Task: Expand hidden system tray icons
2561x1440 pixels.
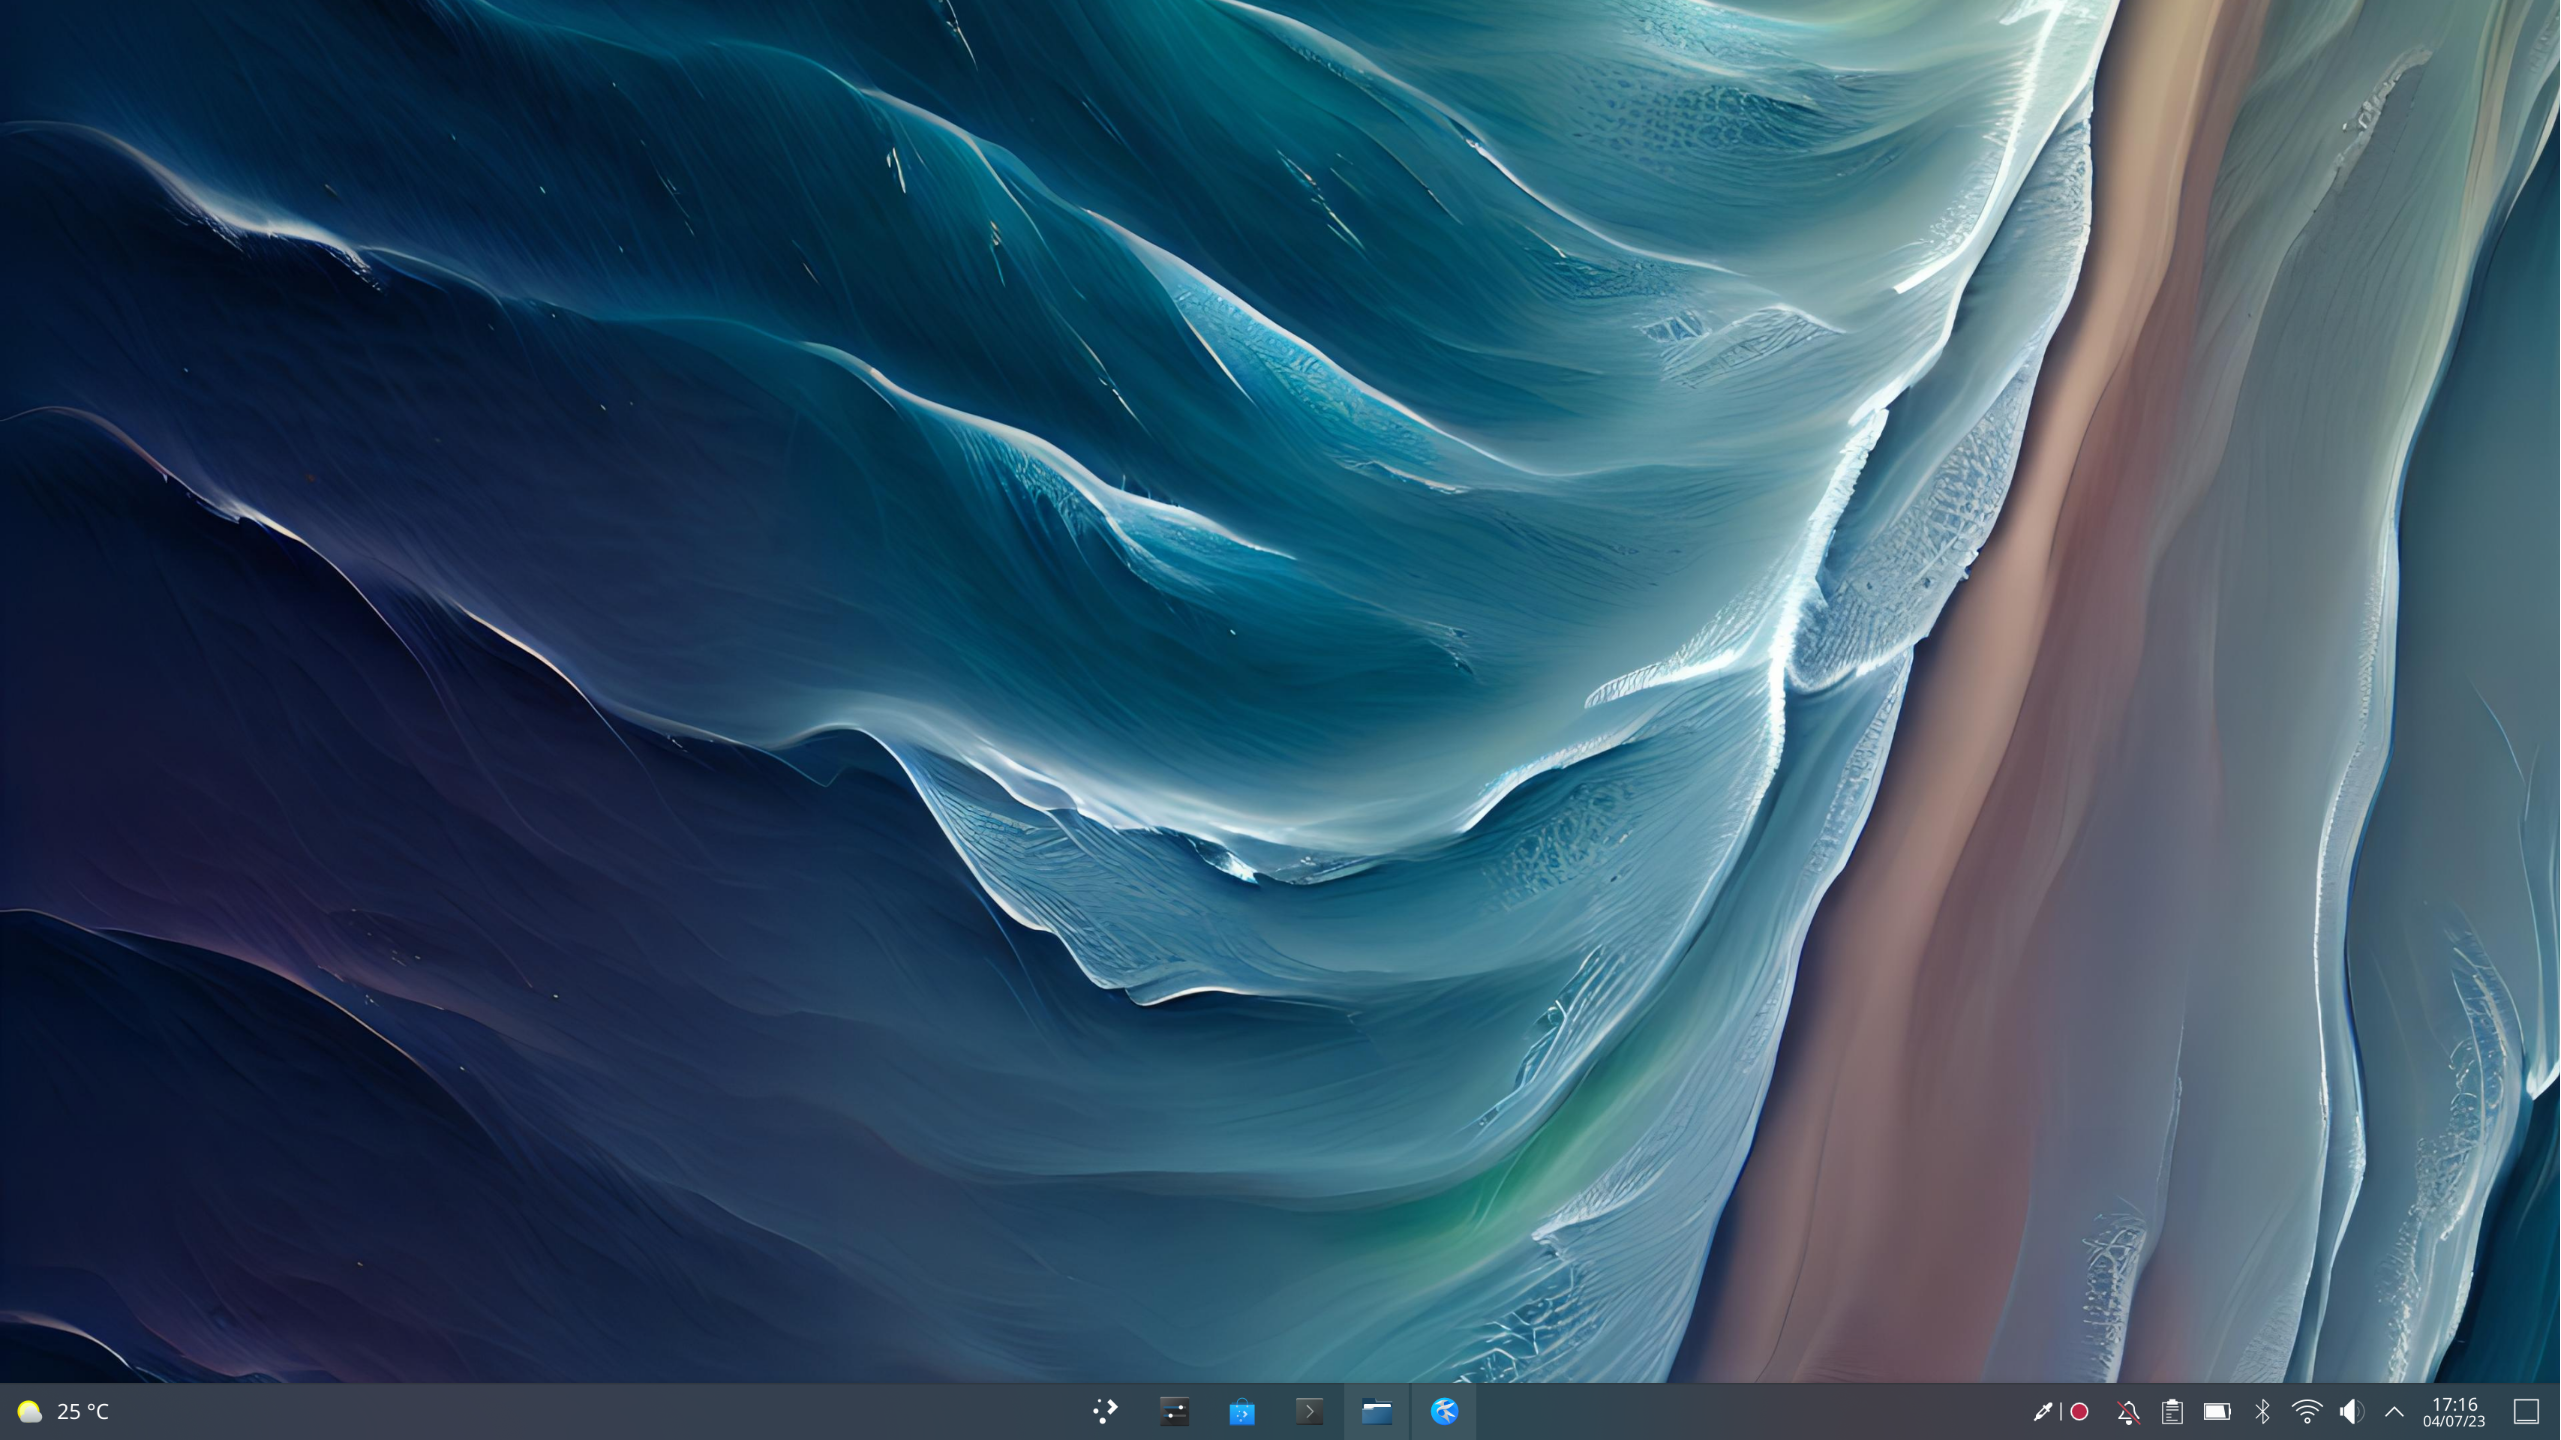Action: pyautogui.click(x=2394, y=1411)
